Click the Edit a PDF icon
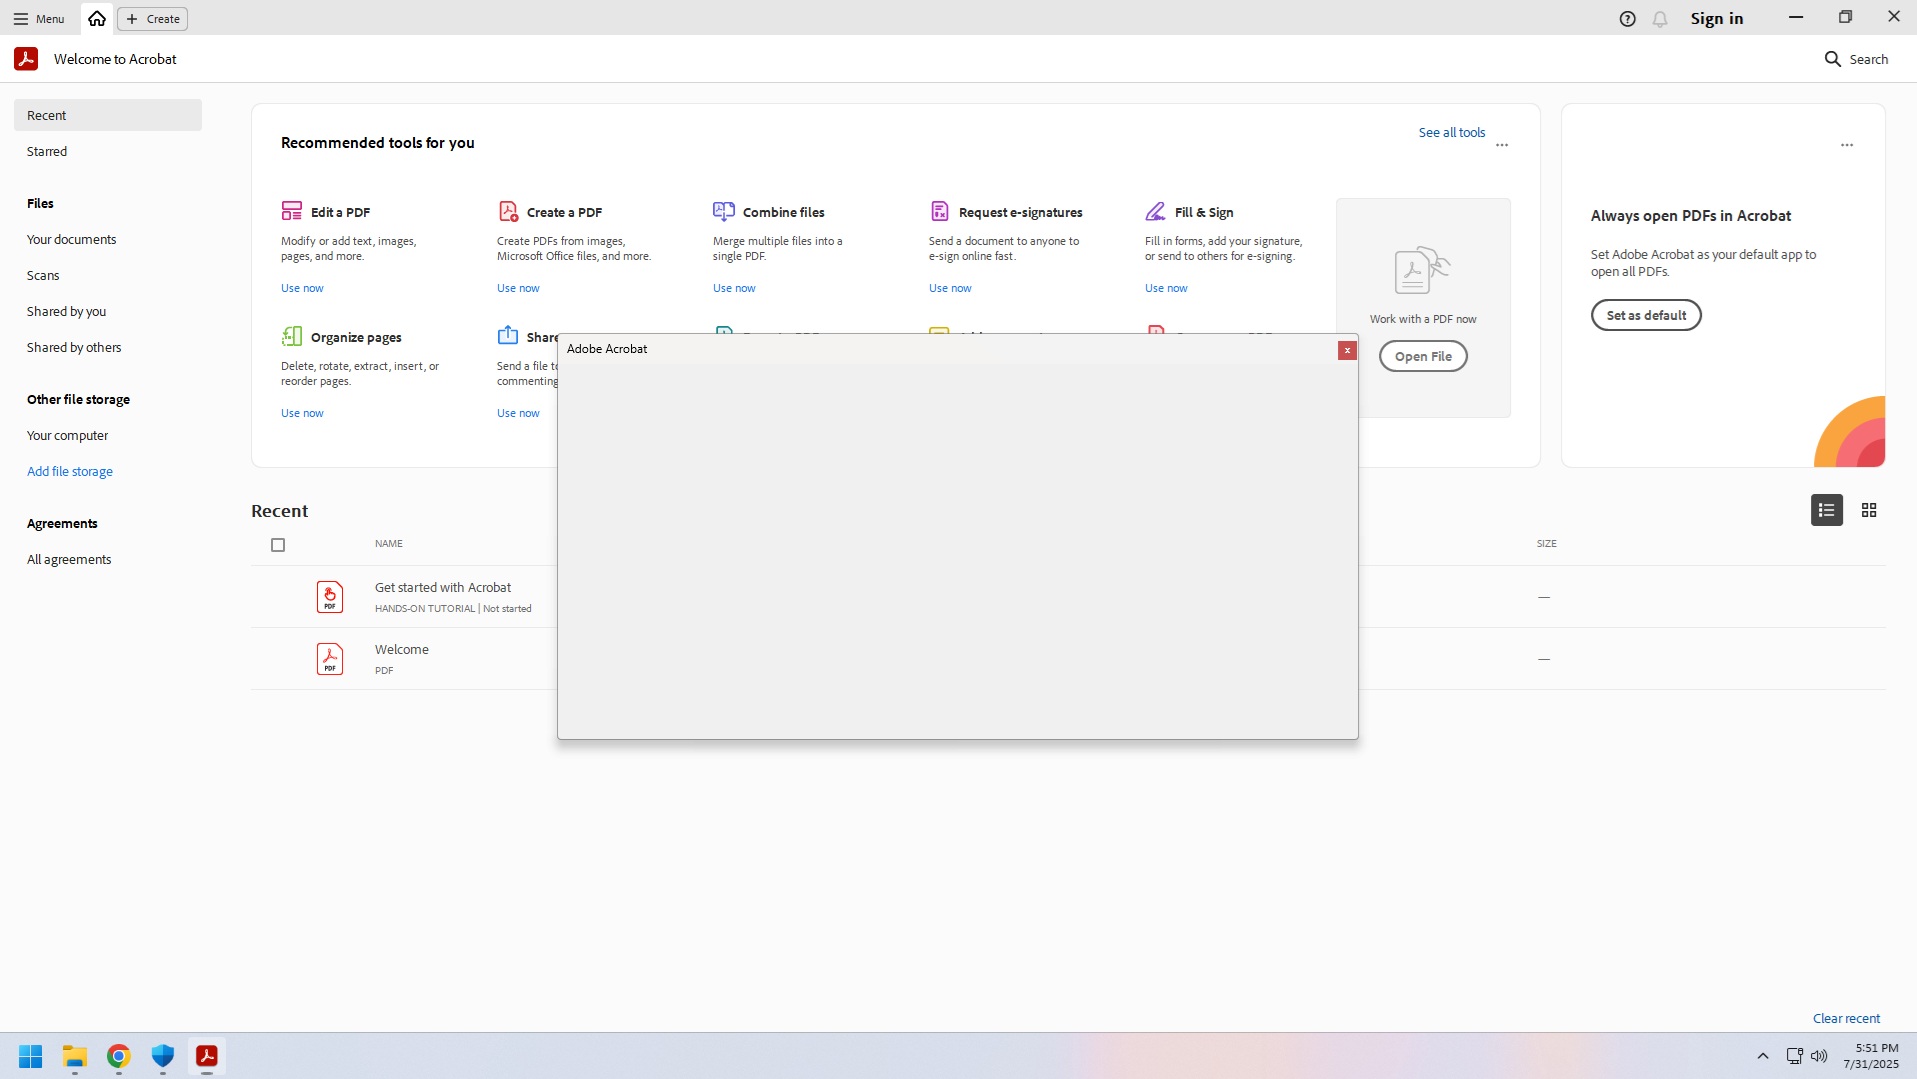The width and height of the screenshot is (1917, 1079). click(291, 211)
